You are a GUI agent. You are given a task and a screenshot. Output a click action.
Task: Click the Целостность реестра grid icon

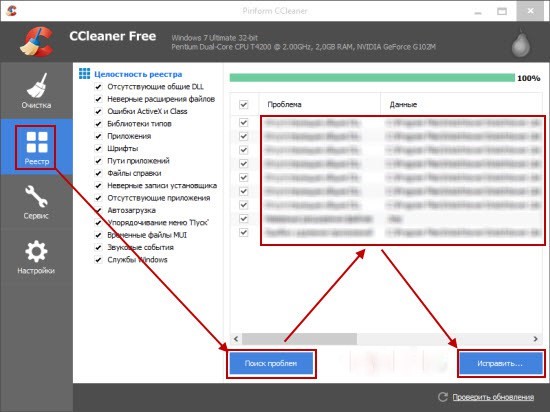(84, 74)
